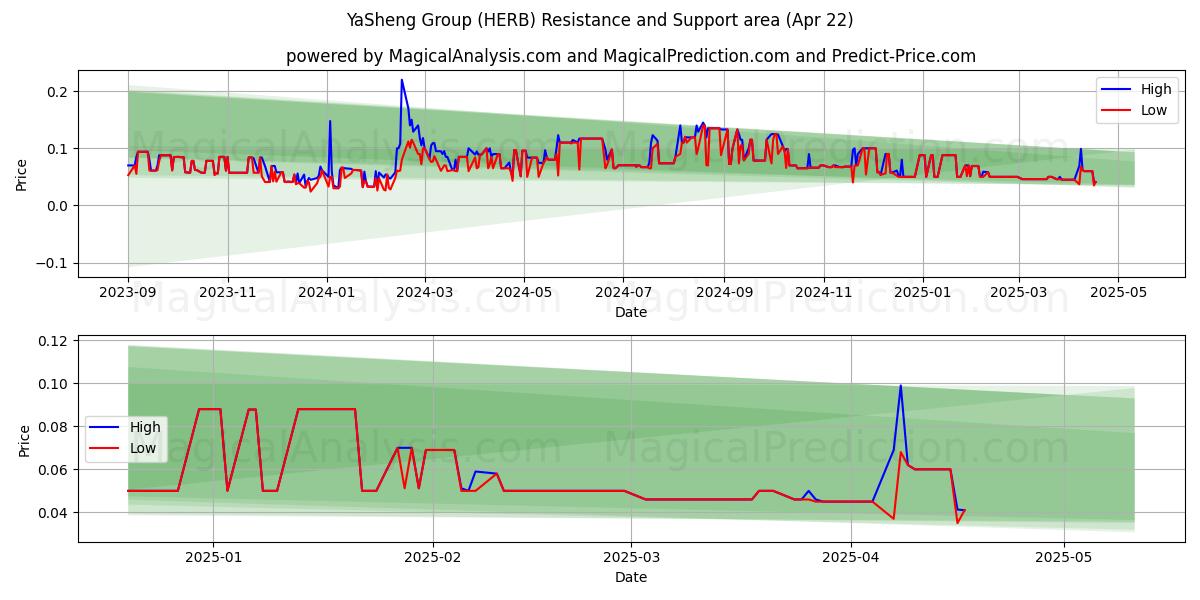Click the '0.12' y-axis tick of bottom chart
The image size is (1200, 600).
(55, 341)
